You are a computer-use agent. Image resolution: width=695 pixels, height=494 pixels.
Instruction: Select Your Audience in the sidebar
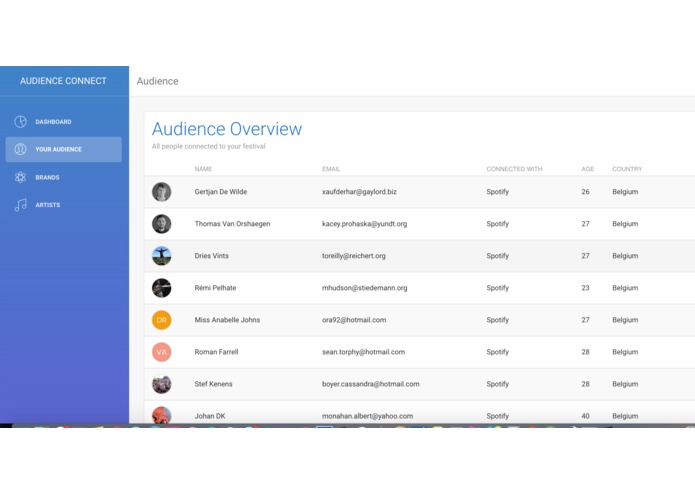click(63, 149)
